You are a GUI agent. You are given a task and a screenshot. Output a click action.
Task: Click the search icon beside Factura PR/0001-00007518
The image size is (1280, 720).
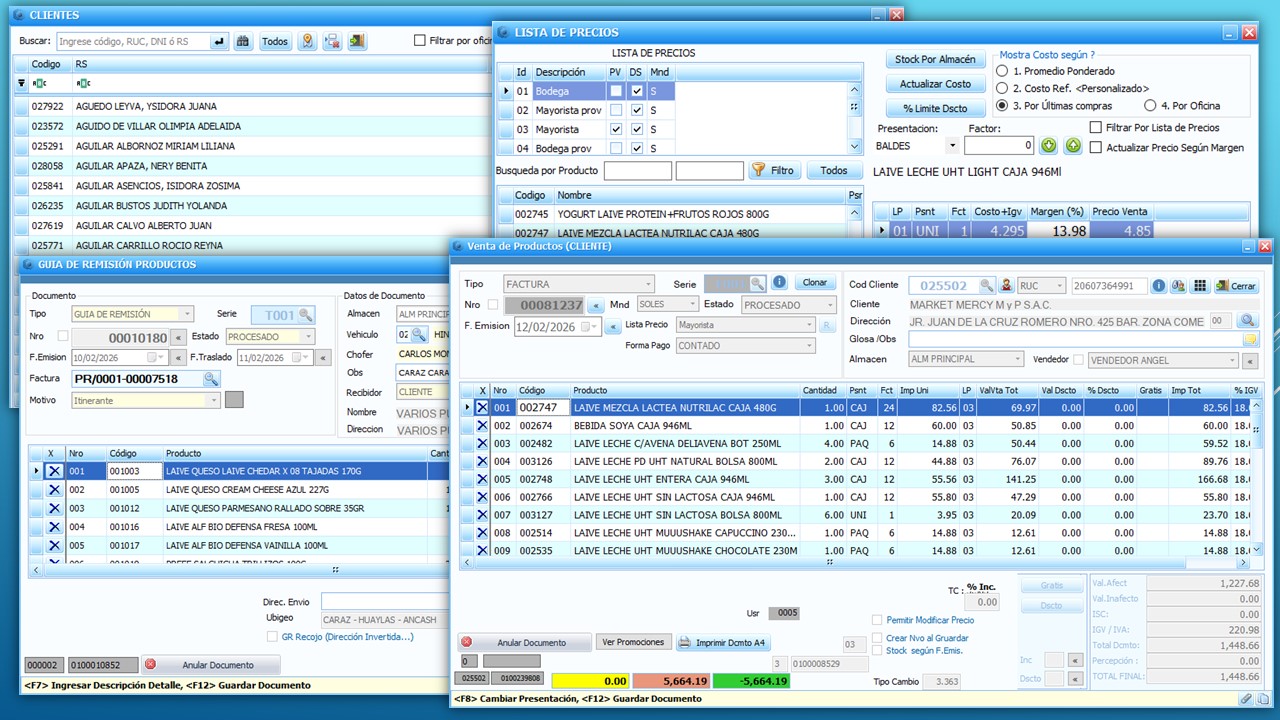click(211, 379)
